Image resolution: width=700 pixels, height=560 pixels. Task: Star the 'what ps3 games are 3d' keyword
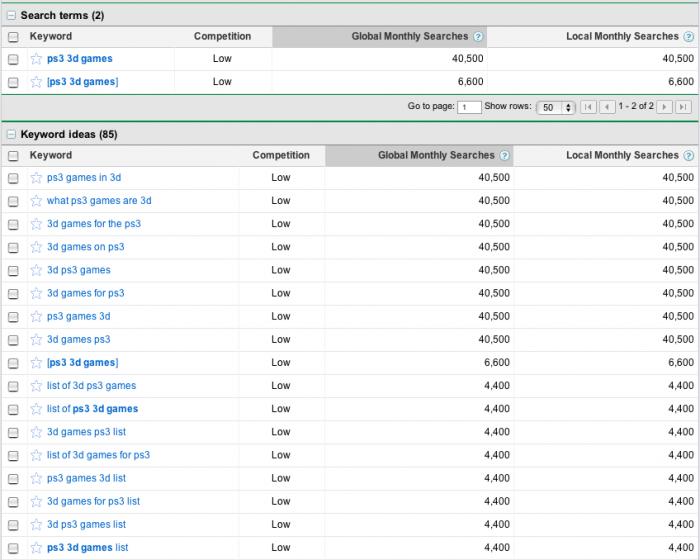(36, 201)
